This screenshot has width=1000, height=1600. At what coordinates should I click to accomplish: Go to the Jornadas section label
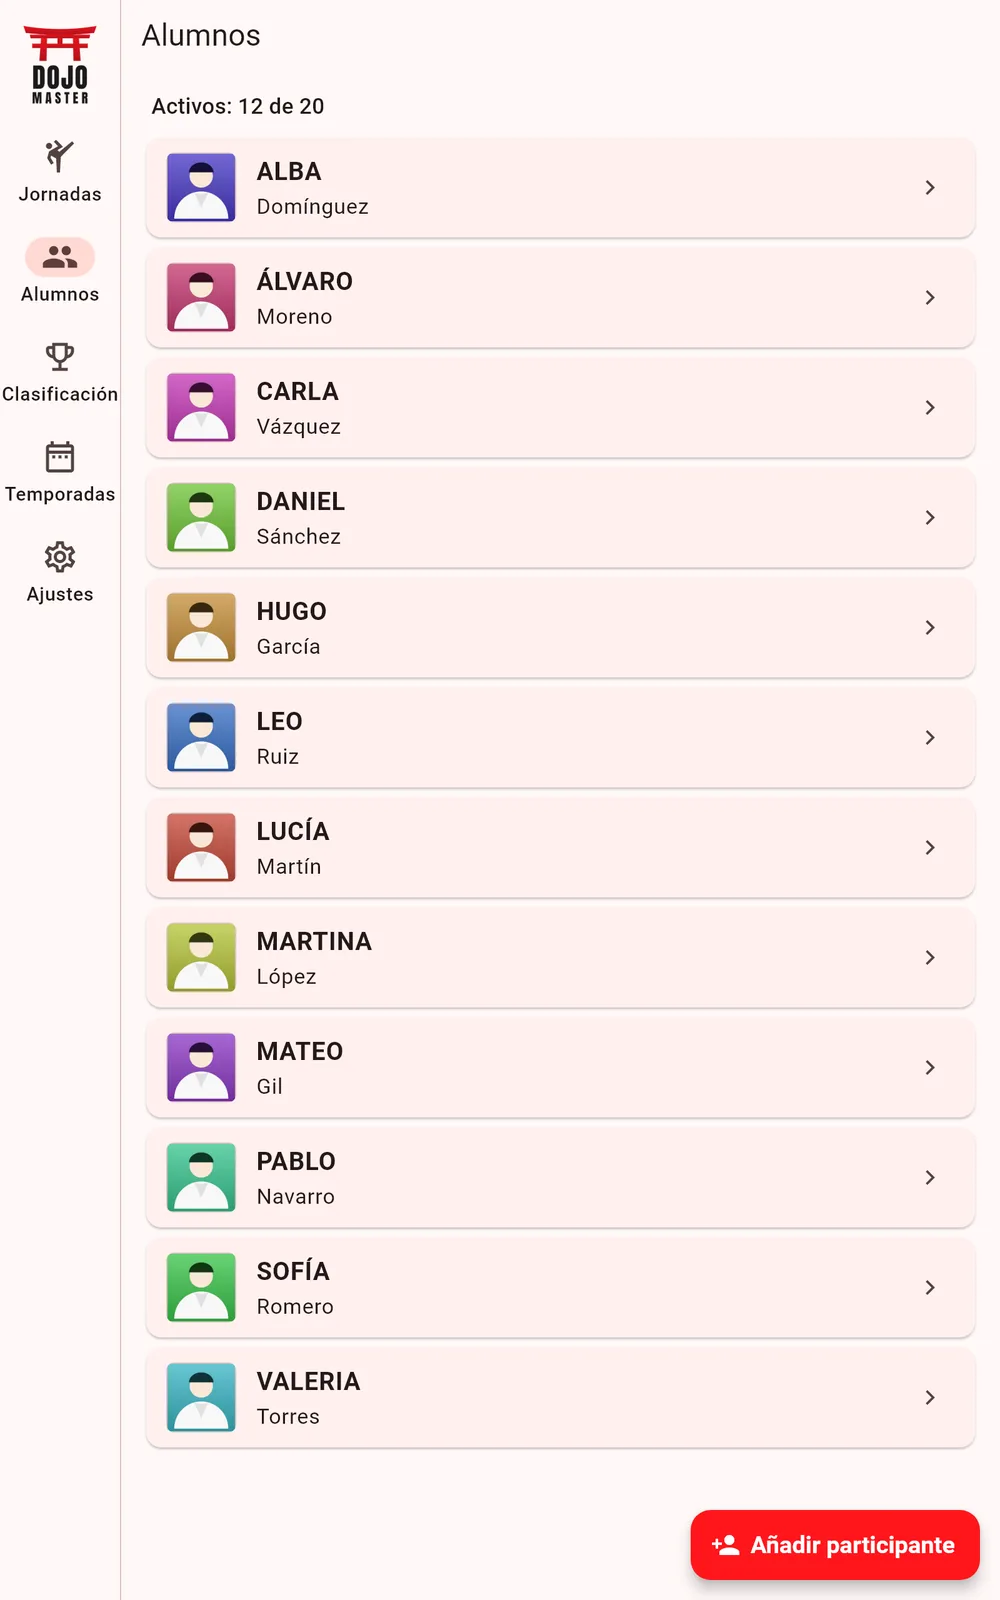coord(60,194)
